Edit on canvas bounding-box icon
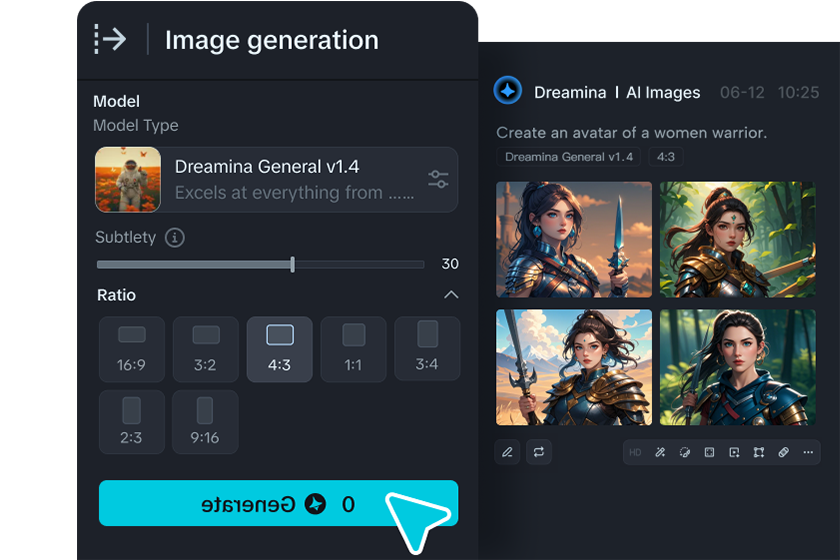This screenshot has height=560, width=840. tap(759, 452)
